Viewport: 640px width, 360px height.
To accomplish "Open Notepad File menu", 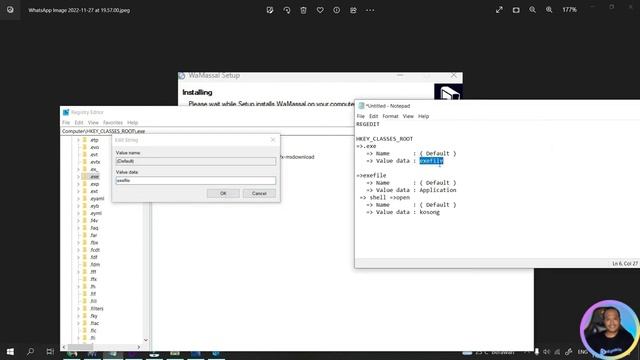I will coord(361,116).
